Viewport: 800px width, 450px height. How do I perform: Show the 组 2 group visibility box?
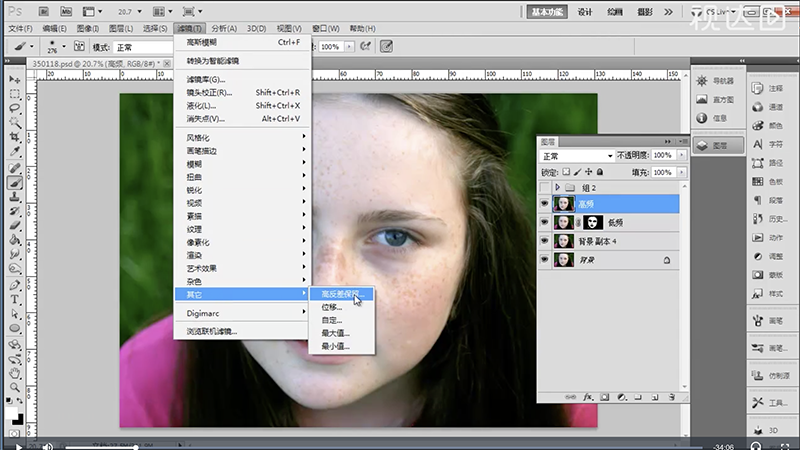click(544, 187)
